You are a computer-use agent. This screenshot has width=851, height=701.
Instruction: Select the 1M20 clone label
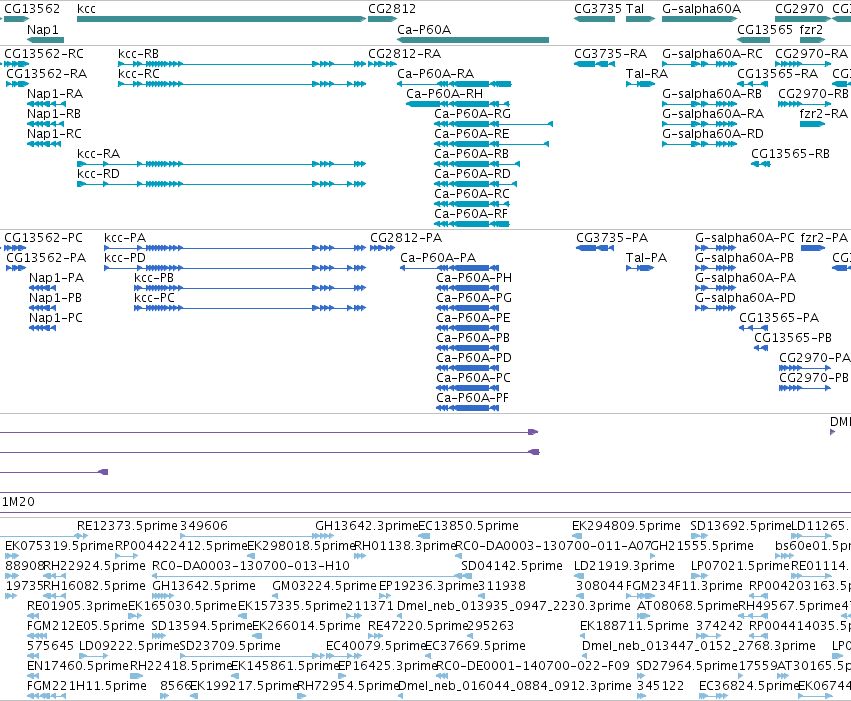point(18,502)
